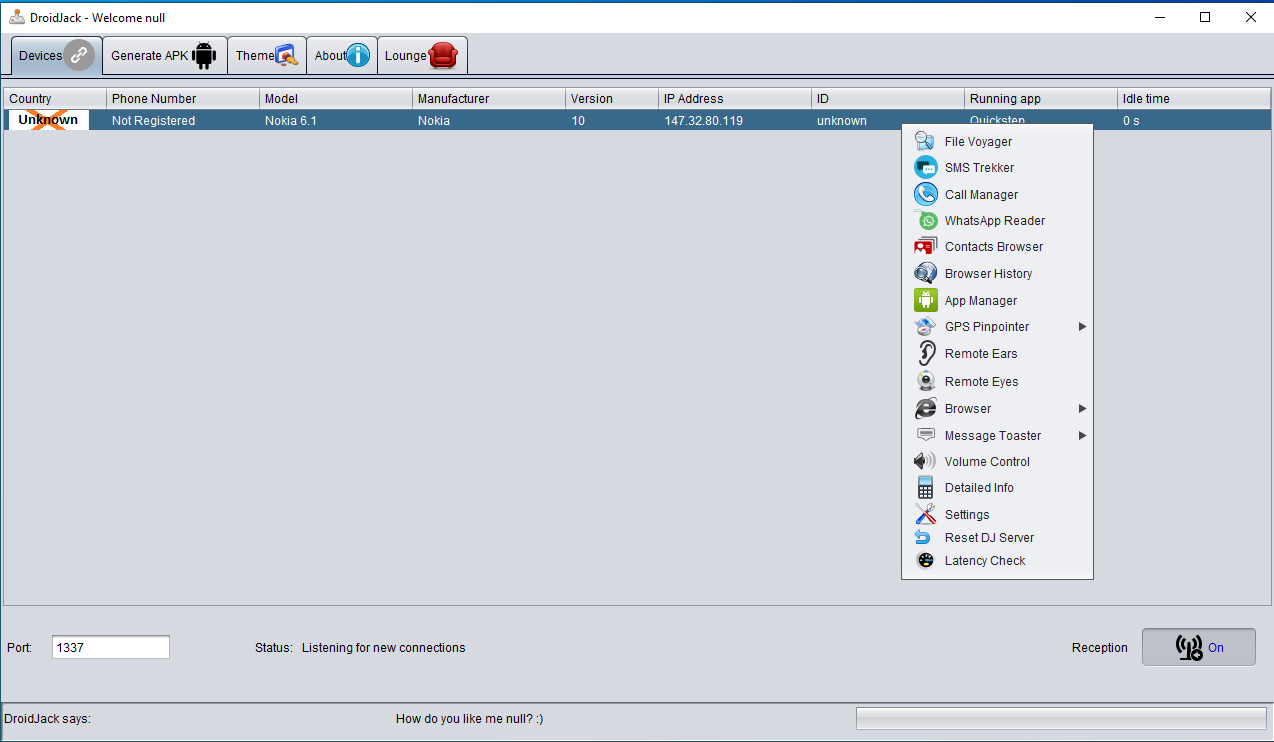The image size is (1274, 742).
Task: Click the File Voyager magnifier icon
Action: coord(925,142)
